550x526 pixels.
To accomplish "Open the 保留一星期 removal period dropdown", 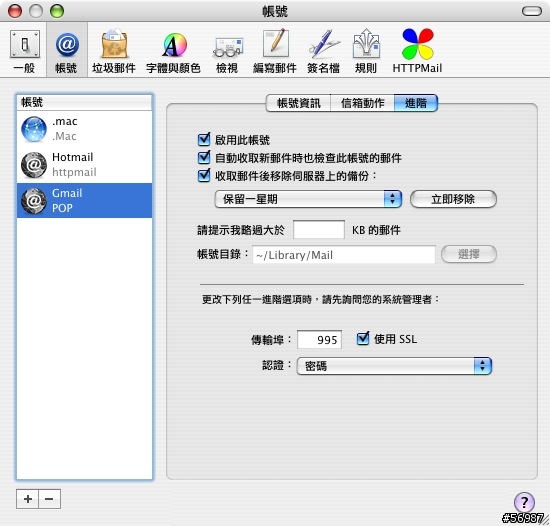I will coord(308,199).
